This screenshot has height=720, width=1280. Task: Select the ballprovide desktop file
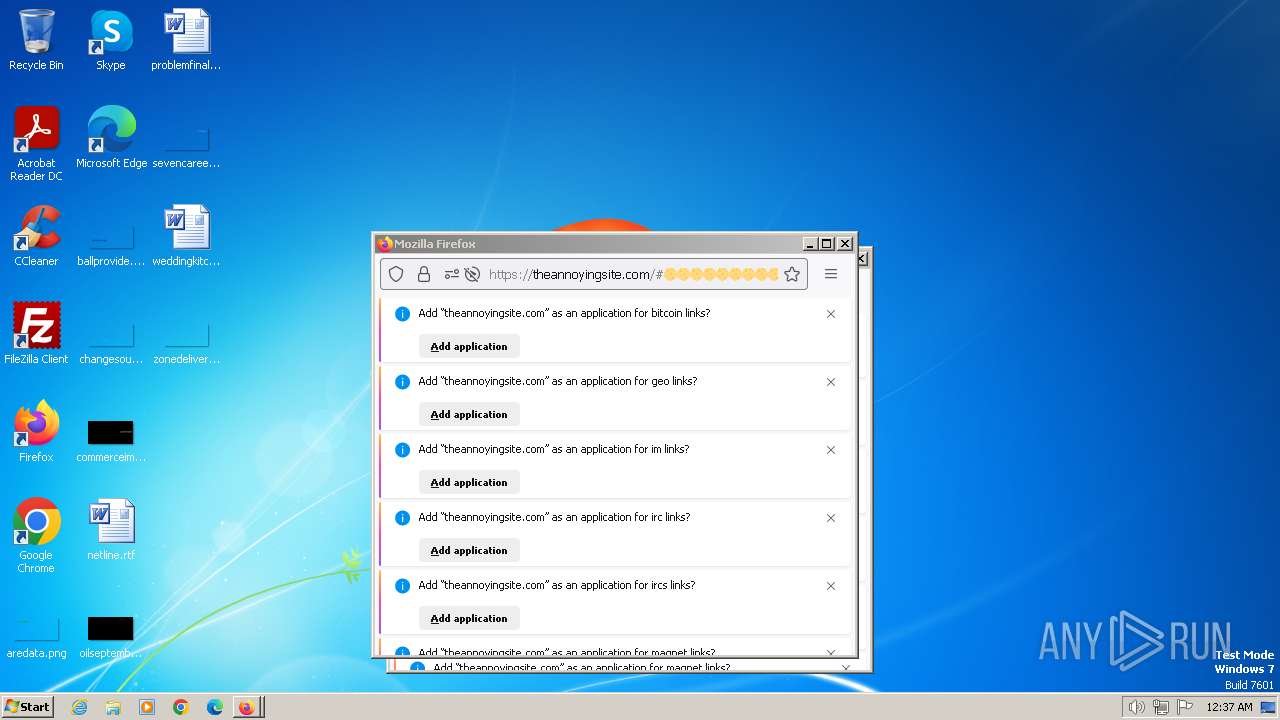(x=111, y=244)
